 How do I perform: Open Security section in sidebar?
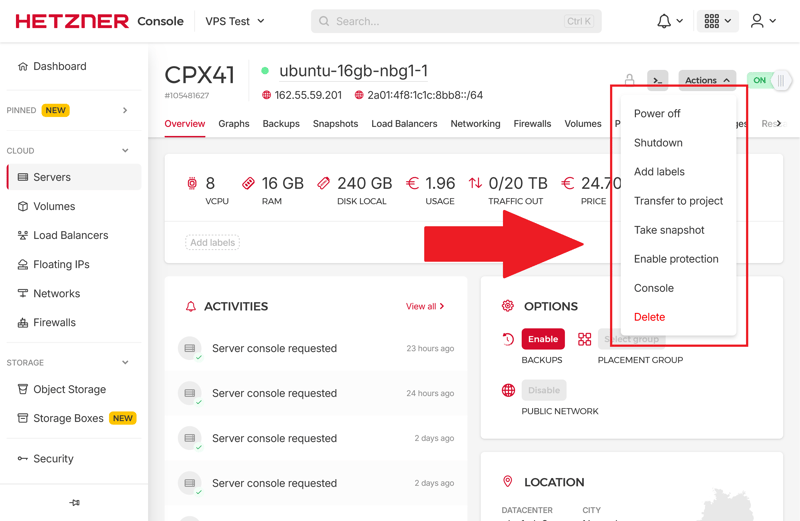pos(53,458)
